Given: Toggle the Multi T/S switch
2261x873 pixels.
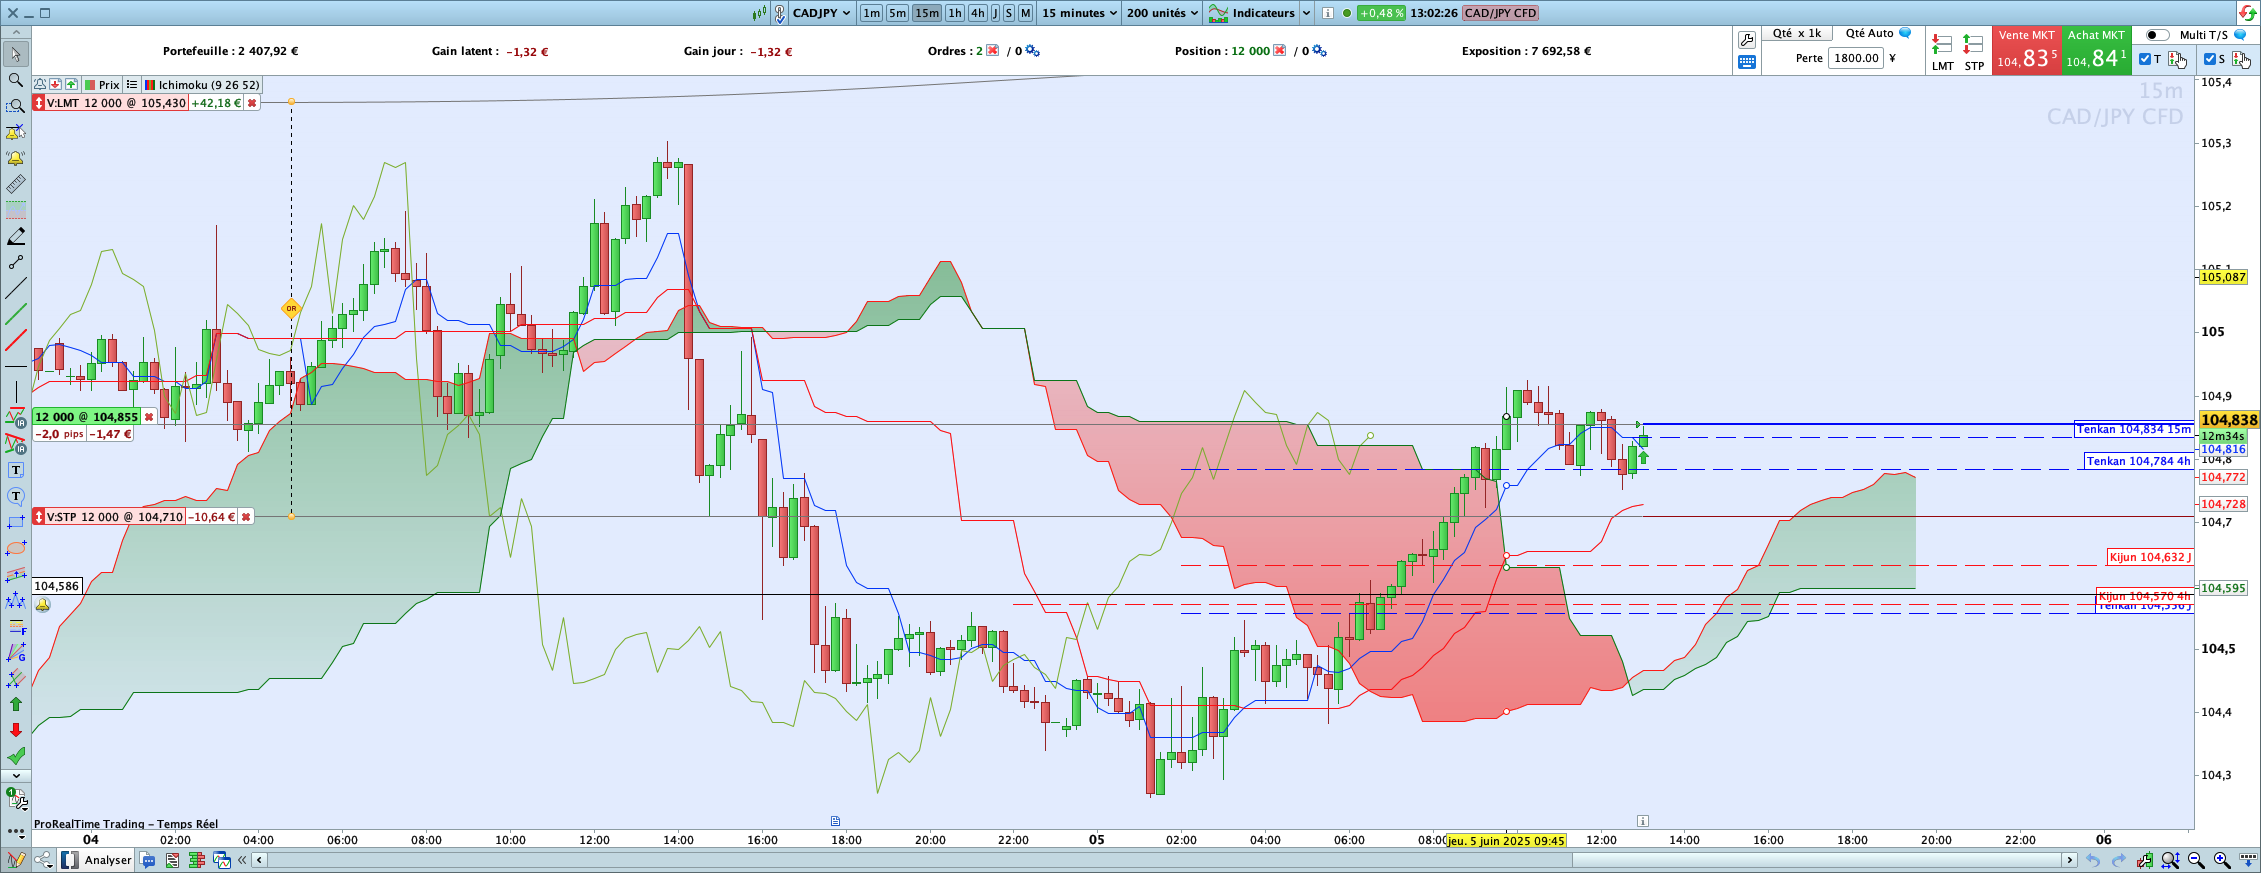Looking at the screenshot, I should coord(2157,35).
